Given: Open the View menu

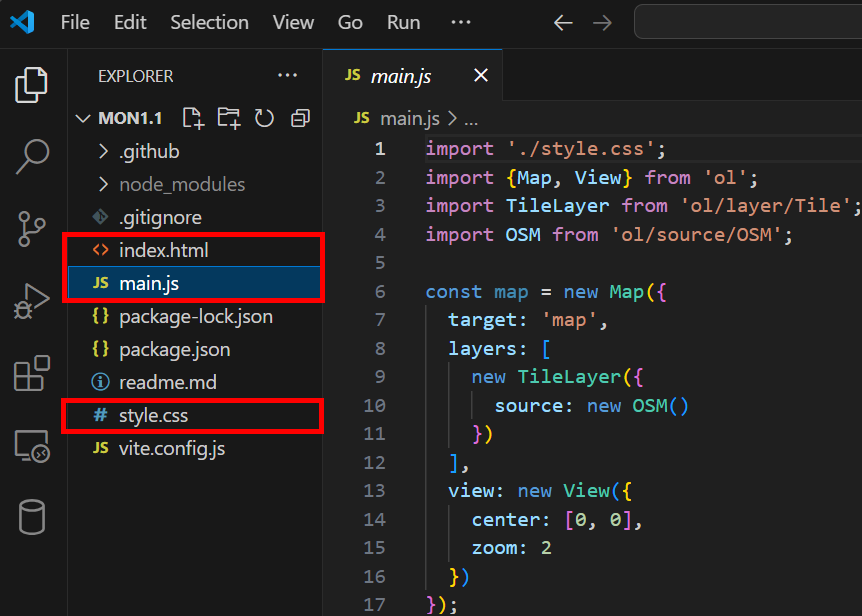Looking at the screenshot, I should [x=293, y=23].
